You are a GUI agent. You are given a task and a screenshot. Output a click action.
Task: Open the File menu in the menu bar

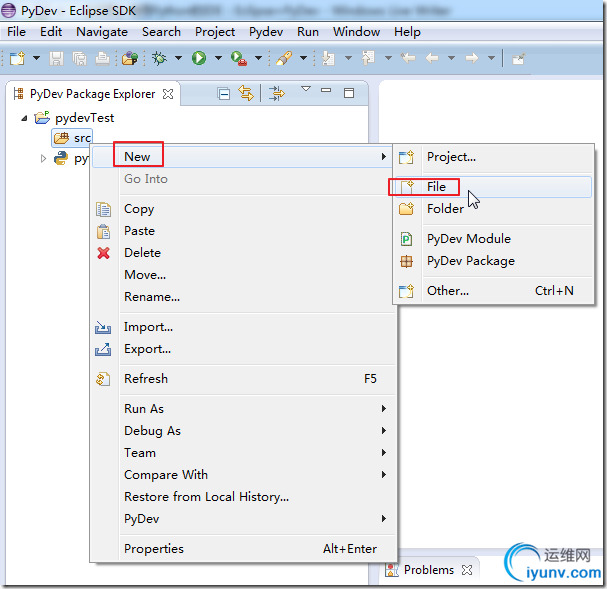click(x=17, y=32)
